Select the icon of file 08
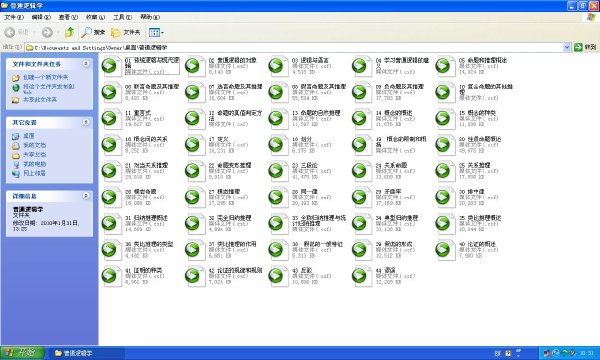The image size is (600, 360). tap(278, 92)
